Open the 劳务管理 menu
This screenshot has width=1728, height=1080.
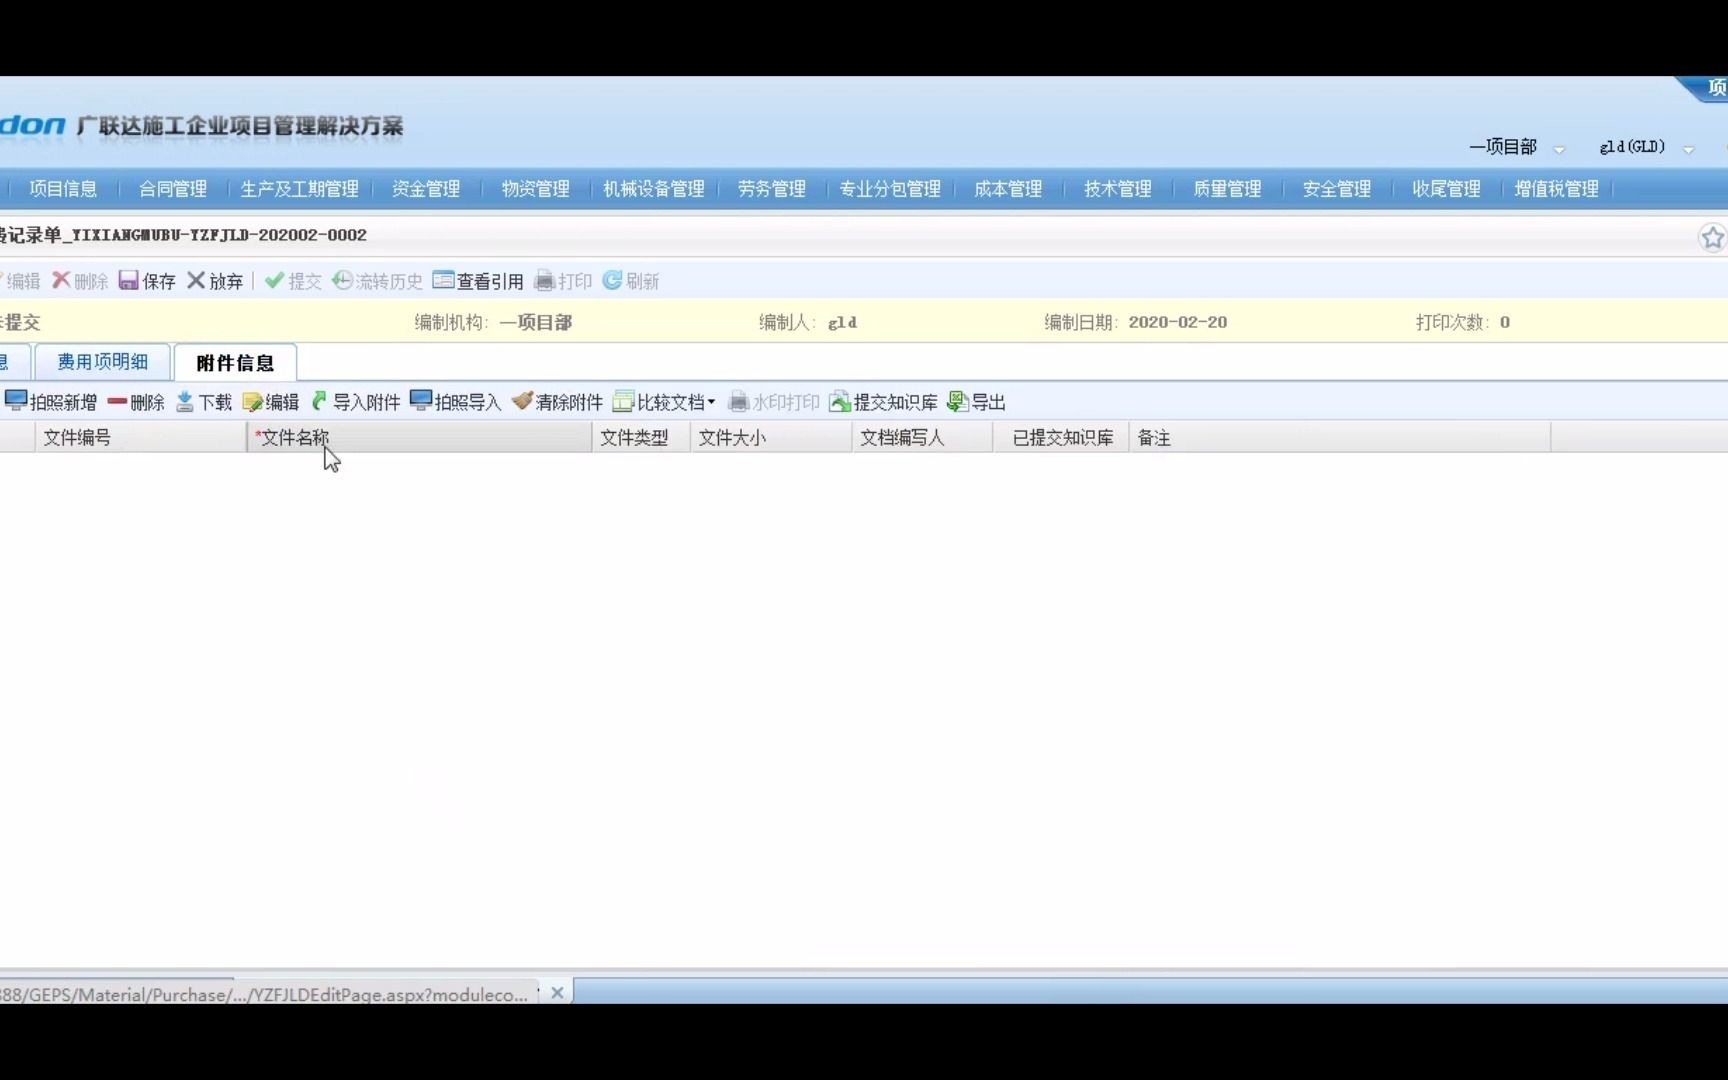[x=772, y=189]
